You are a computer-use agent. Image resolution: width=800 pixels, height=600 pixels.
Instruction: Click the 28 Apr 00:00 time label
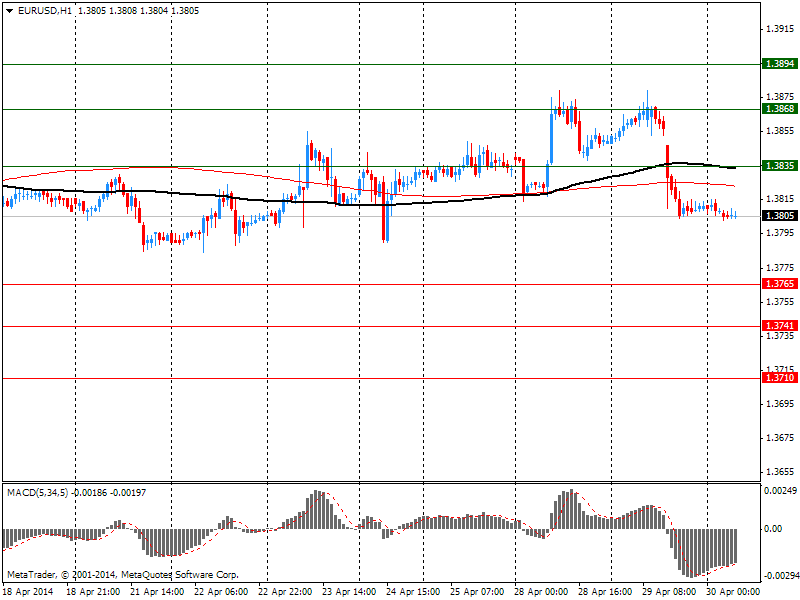(x=541, y=592)
